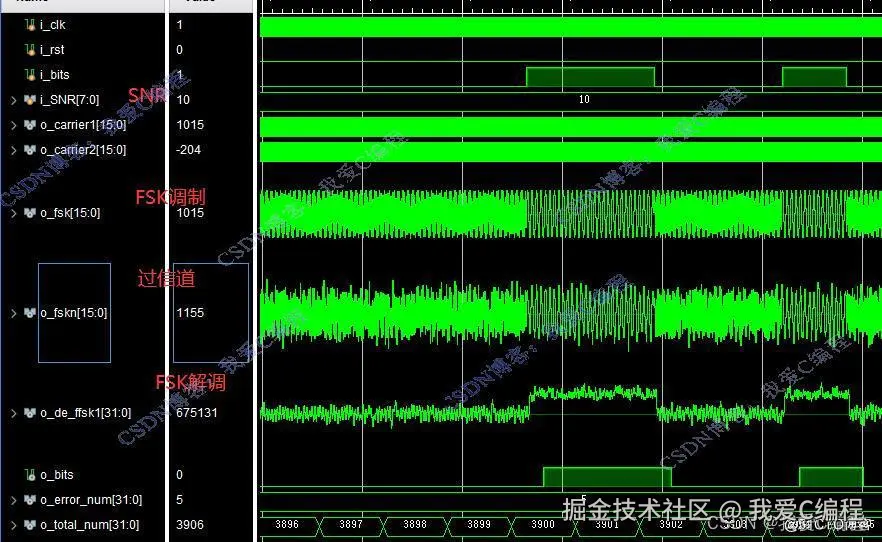Viewport: 882px width, 542px height.
Task: Select the o_fskn[15:0] signal name
Action: pos(74,313)
